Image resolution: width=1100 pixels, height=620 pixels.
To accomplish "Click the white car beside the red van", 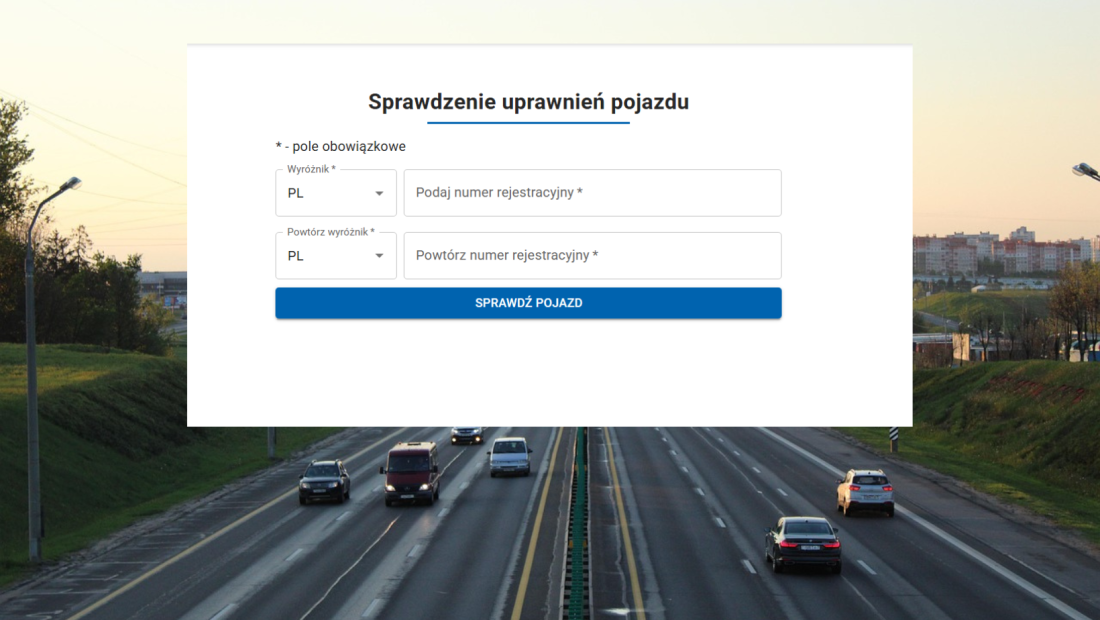I will click(510, 456).
